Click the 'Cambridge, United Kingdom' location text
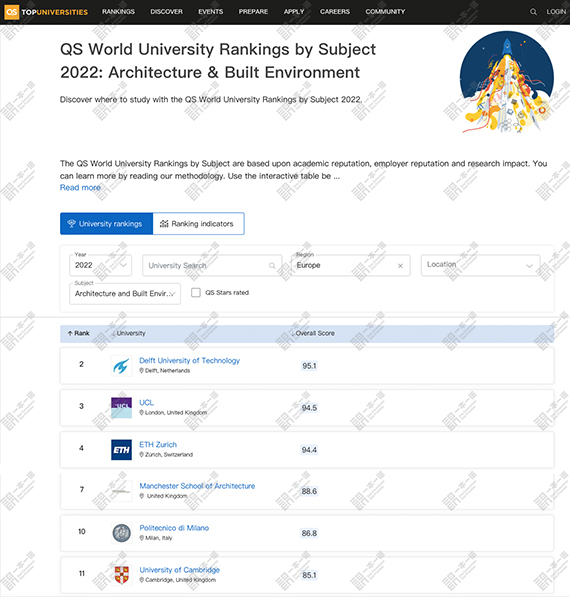Viewport: 570px width, 597px height. [180, 580]
